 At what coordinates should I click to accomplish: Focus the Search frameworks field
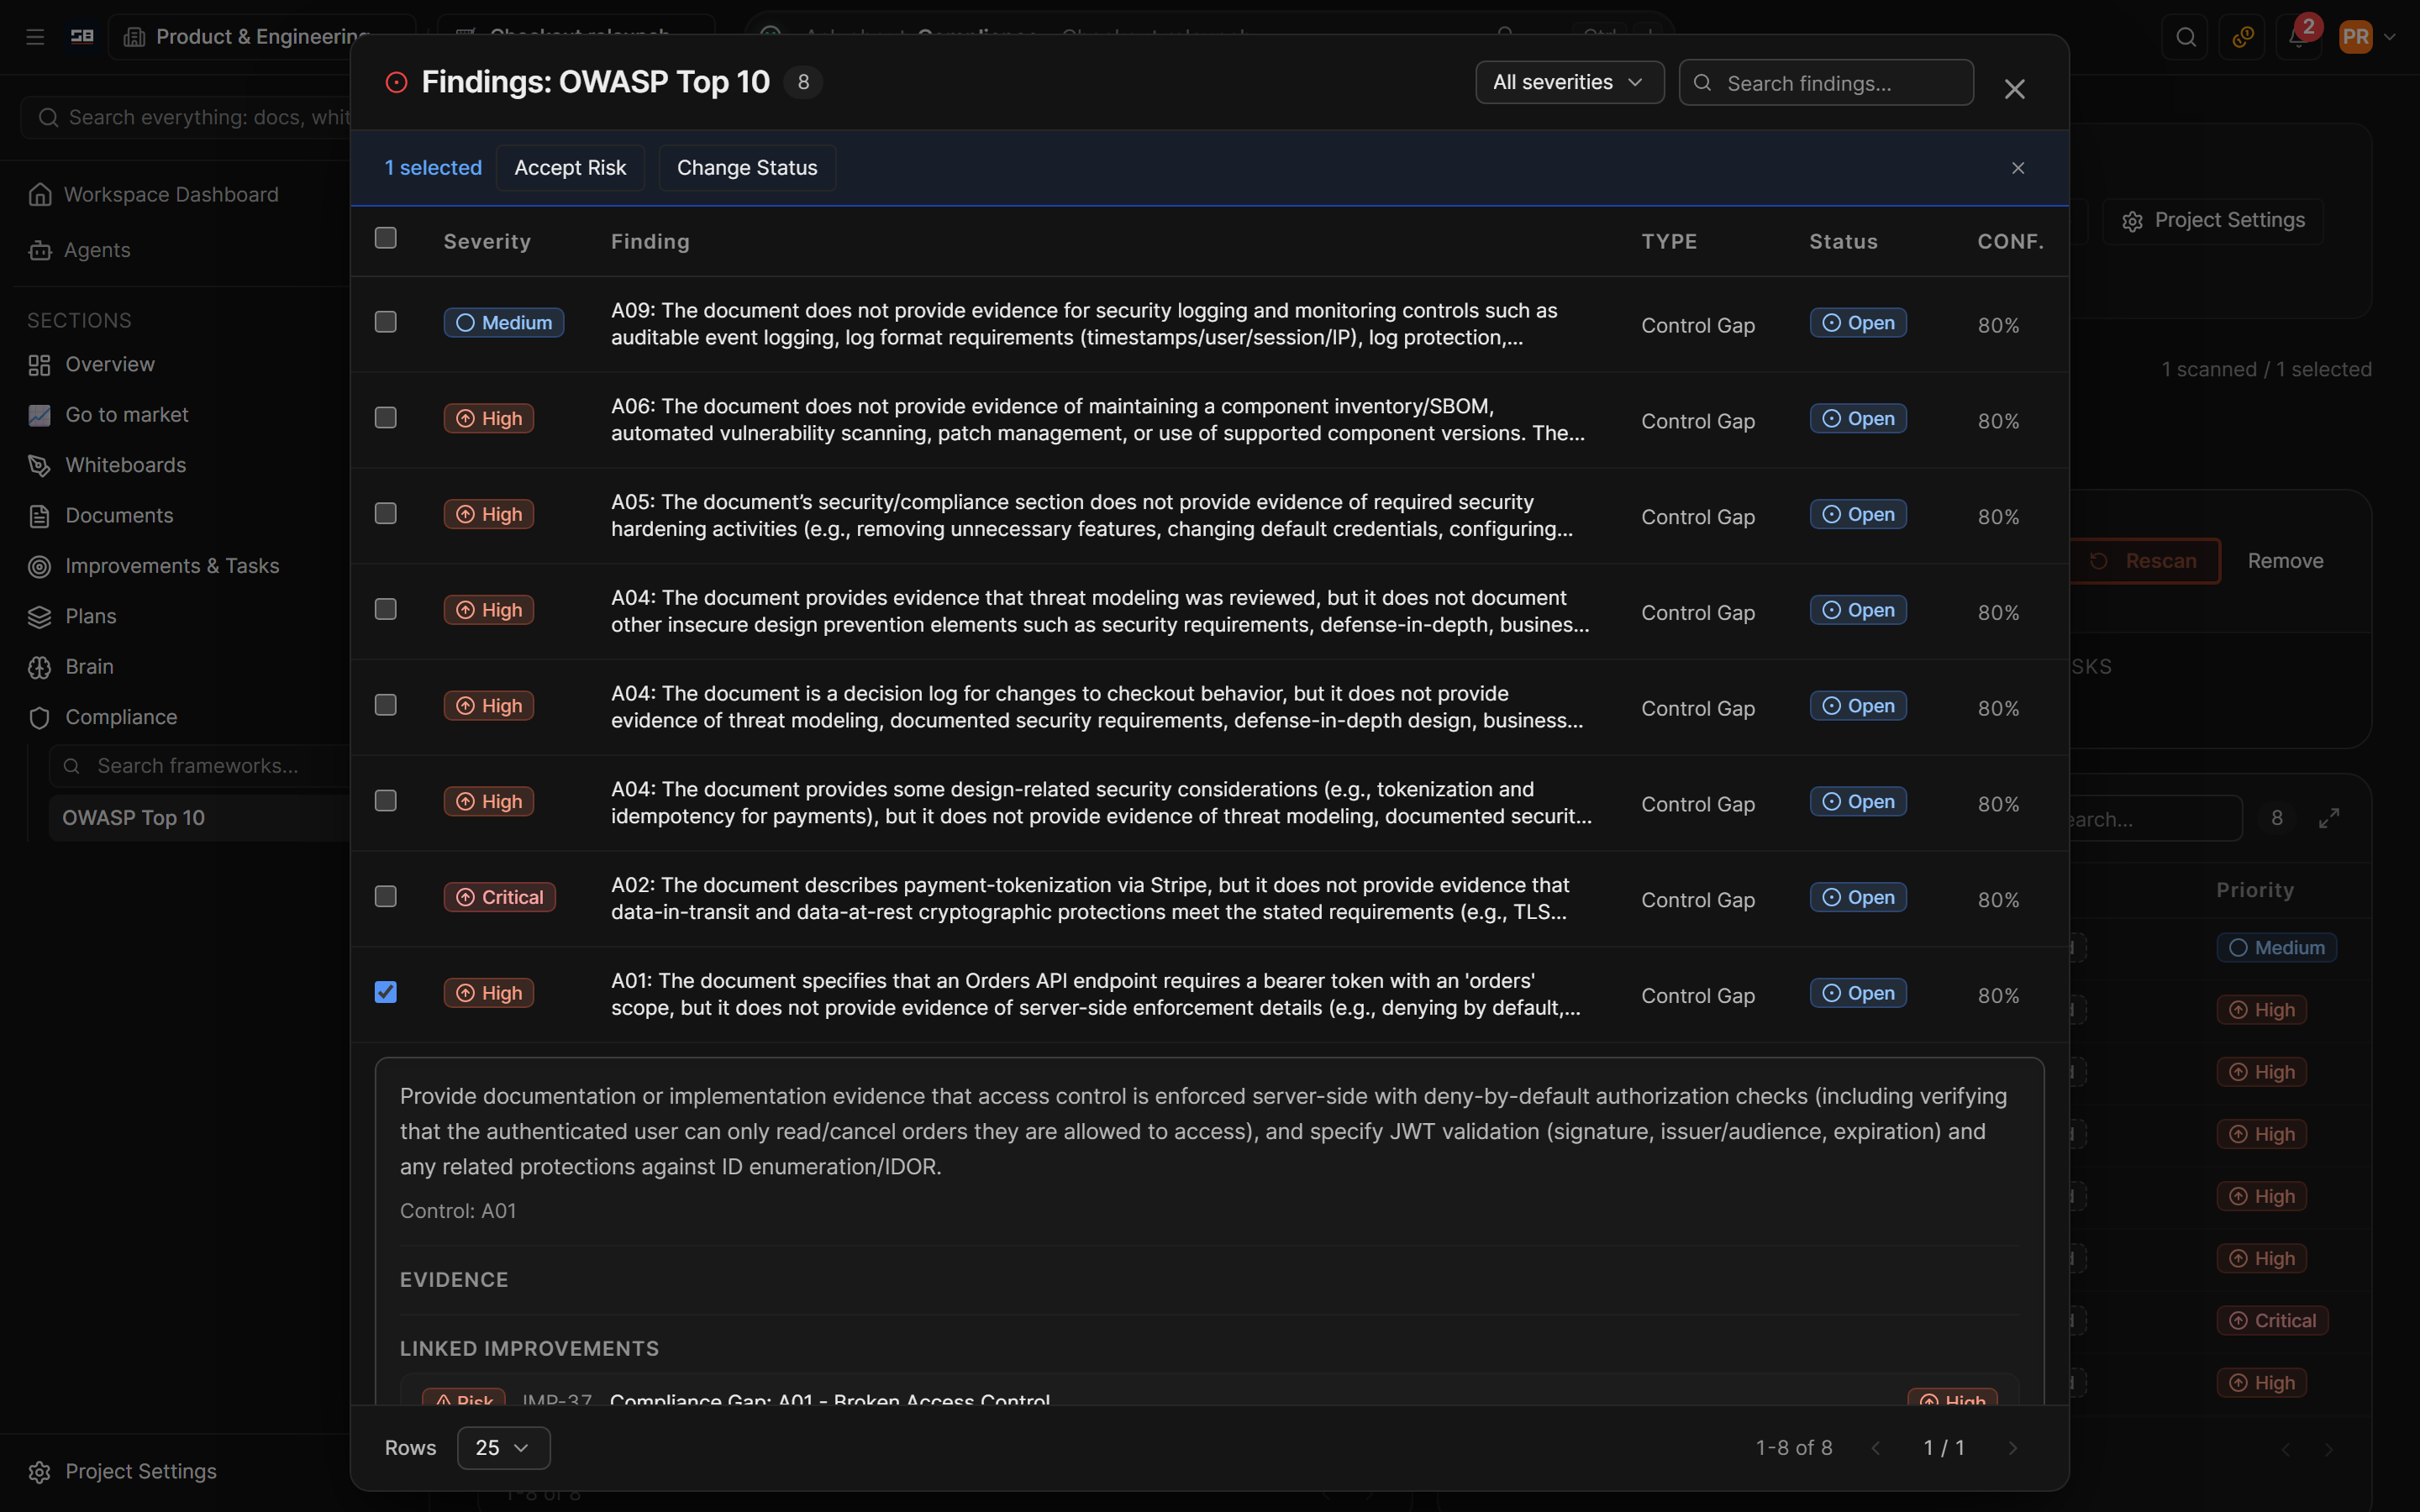[200, 766]
